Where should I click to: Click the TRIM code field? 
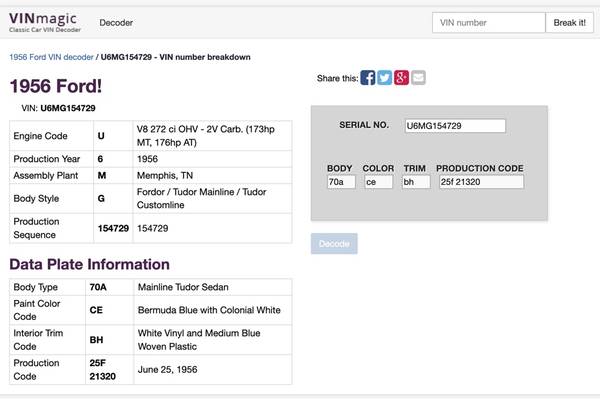point(416,182)
